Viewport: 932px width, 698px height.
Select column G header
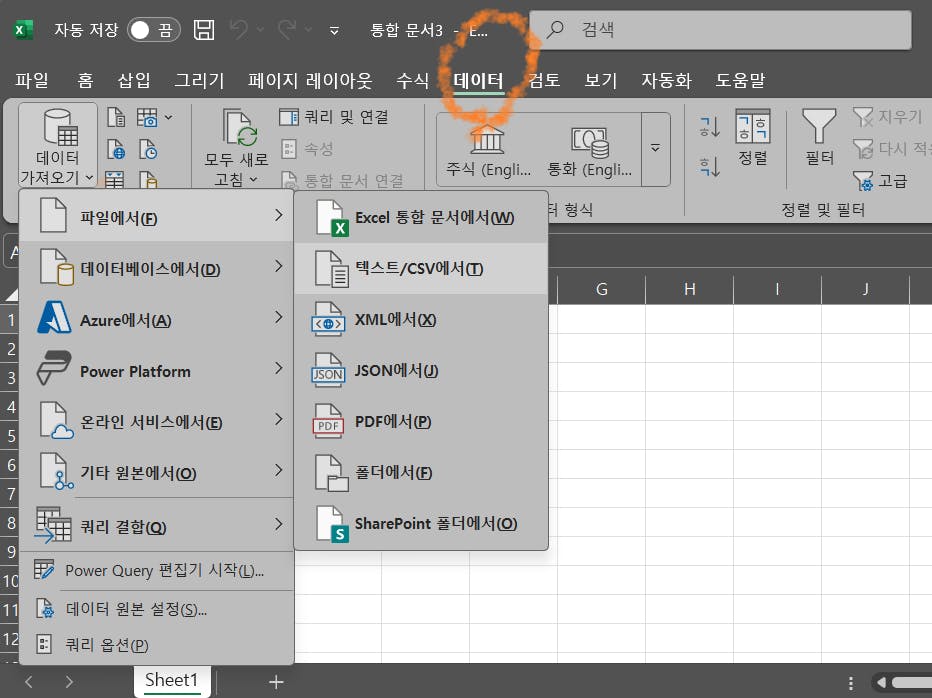click(x=602, y=289)
